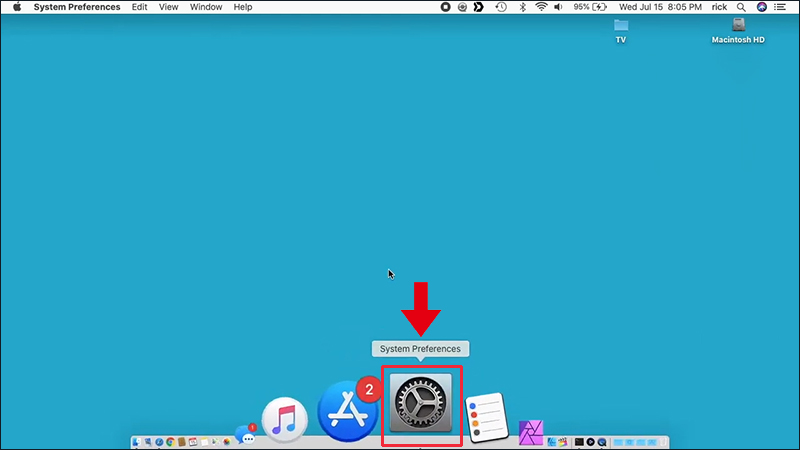
Task: Open iTunes music app in Dock
Action: [285, 420]
